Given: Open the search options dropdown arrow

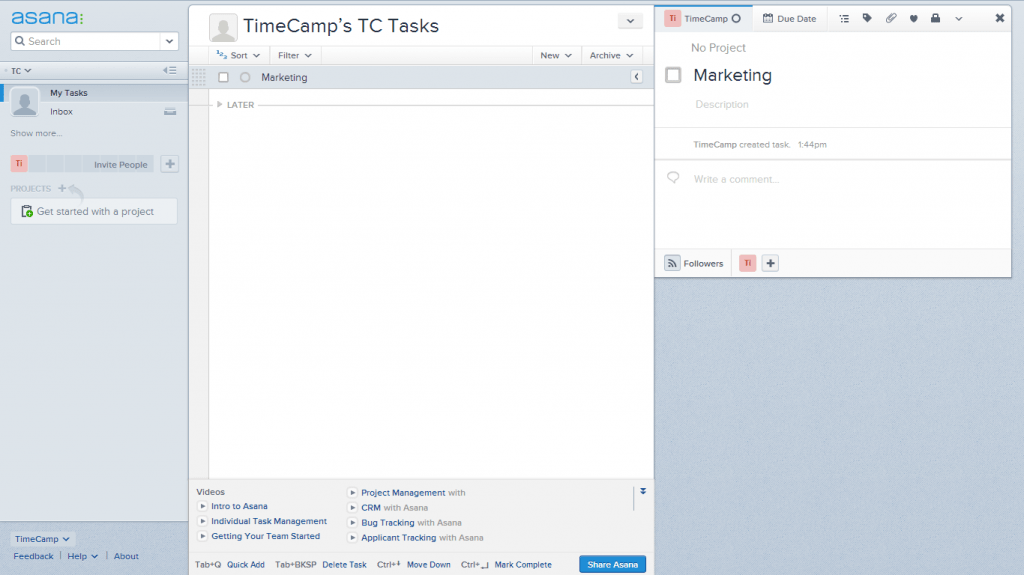Looking at the screenshot, I should [x=169, y=41].
